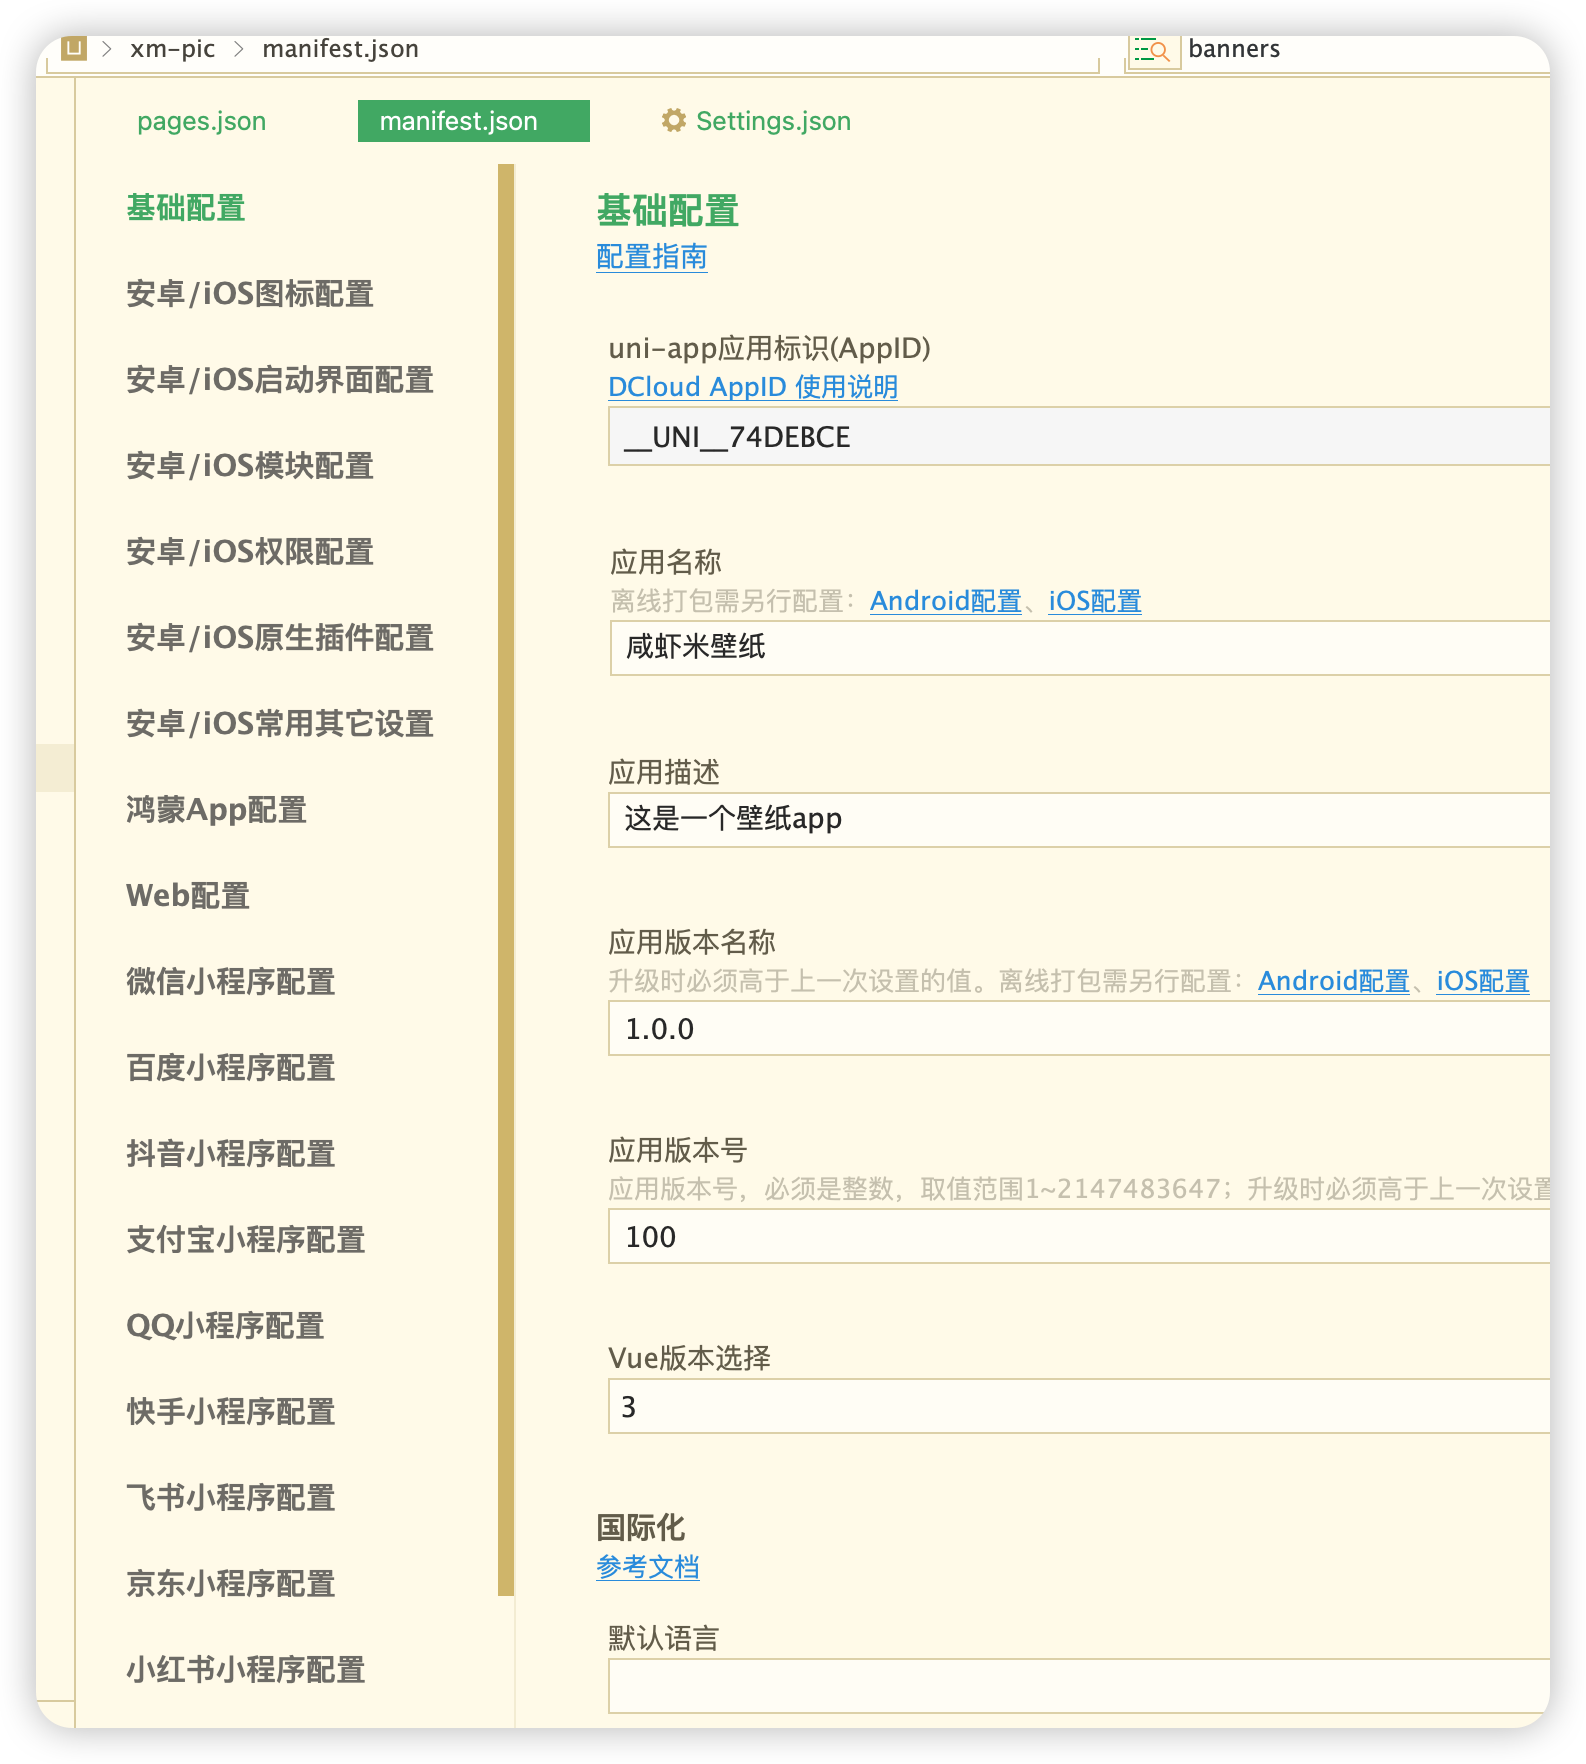
Task: Select 小红书小程序配置 in sidebar
Action: 246,1670
